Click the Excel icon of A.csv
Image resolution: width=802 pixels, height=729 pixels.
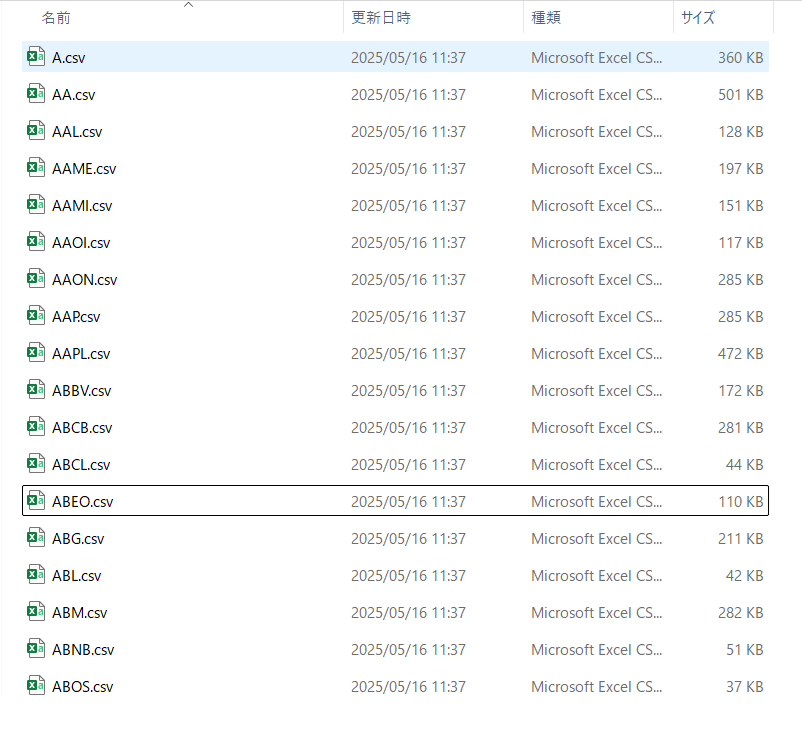pyautogui.click(x=36, y=57)
